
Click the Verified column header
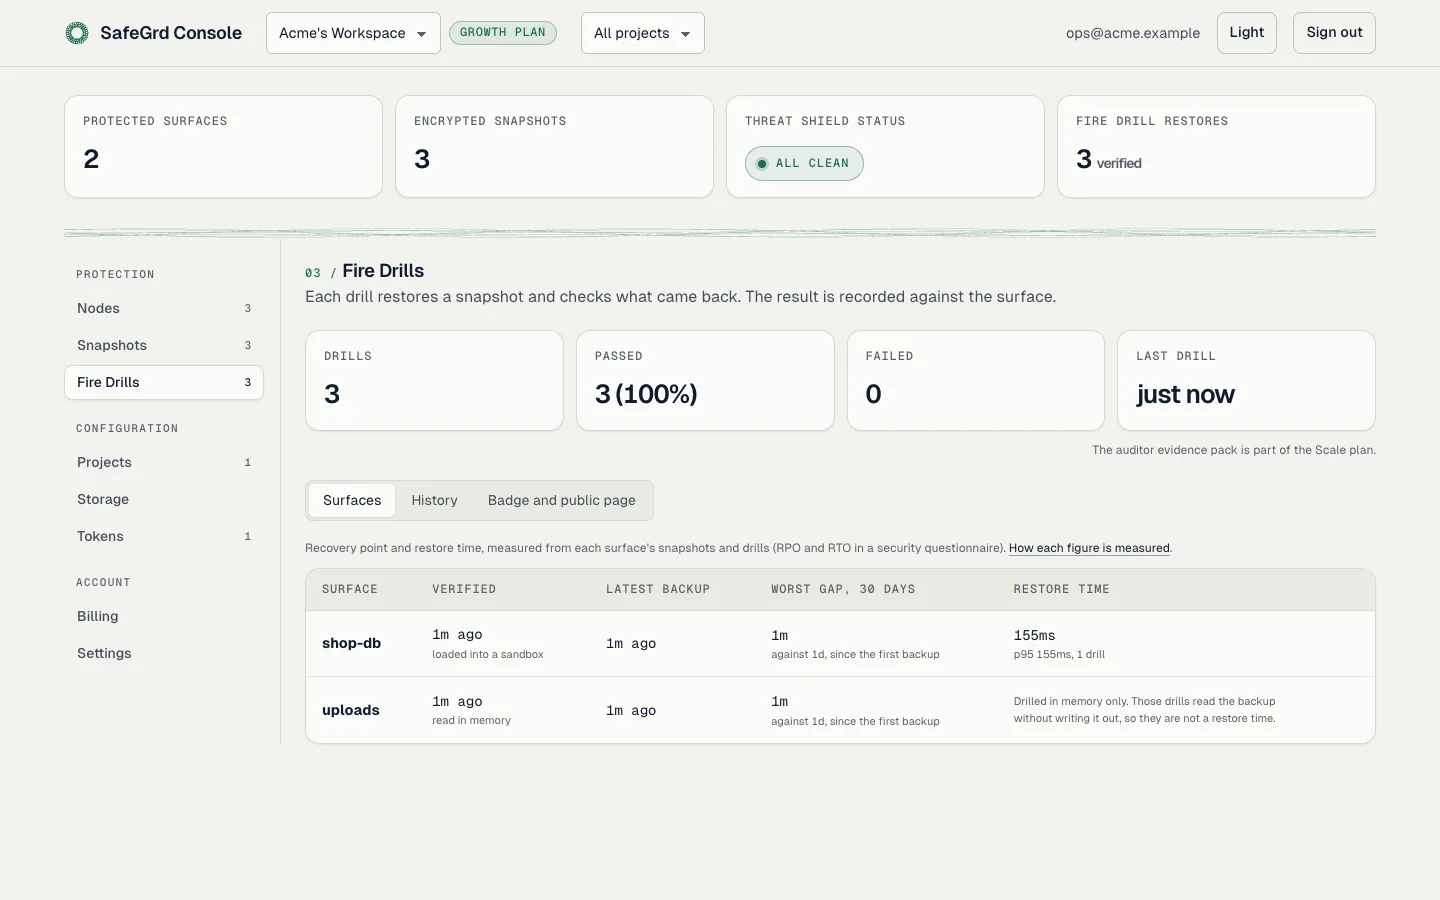[464, 589]
